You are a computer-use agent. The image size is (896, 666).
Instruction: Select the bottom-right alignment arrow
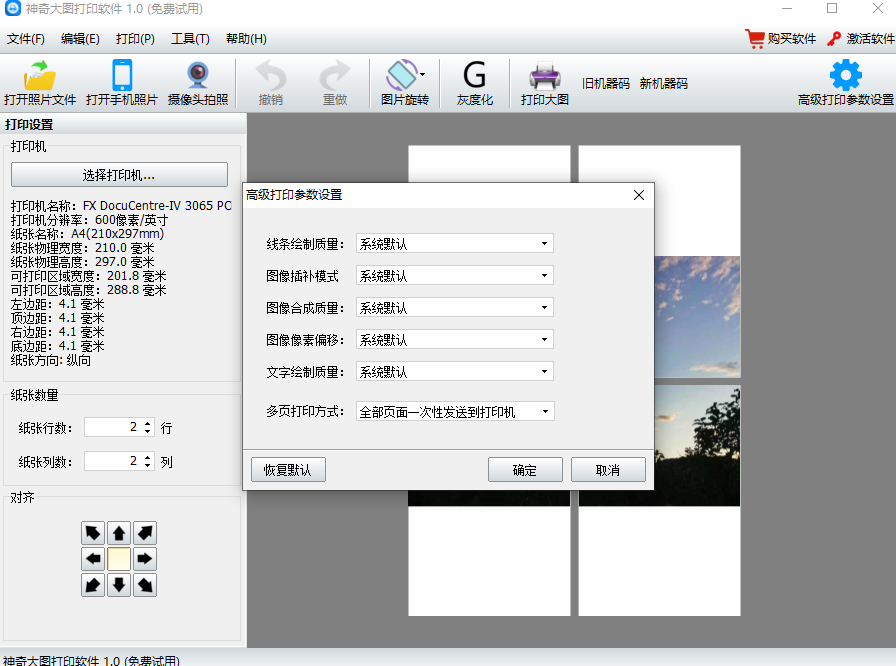click(x=145, y=585)
